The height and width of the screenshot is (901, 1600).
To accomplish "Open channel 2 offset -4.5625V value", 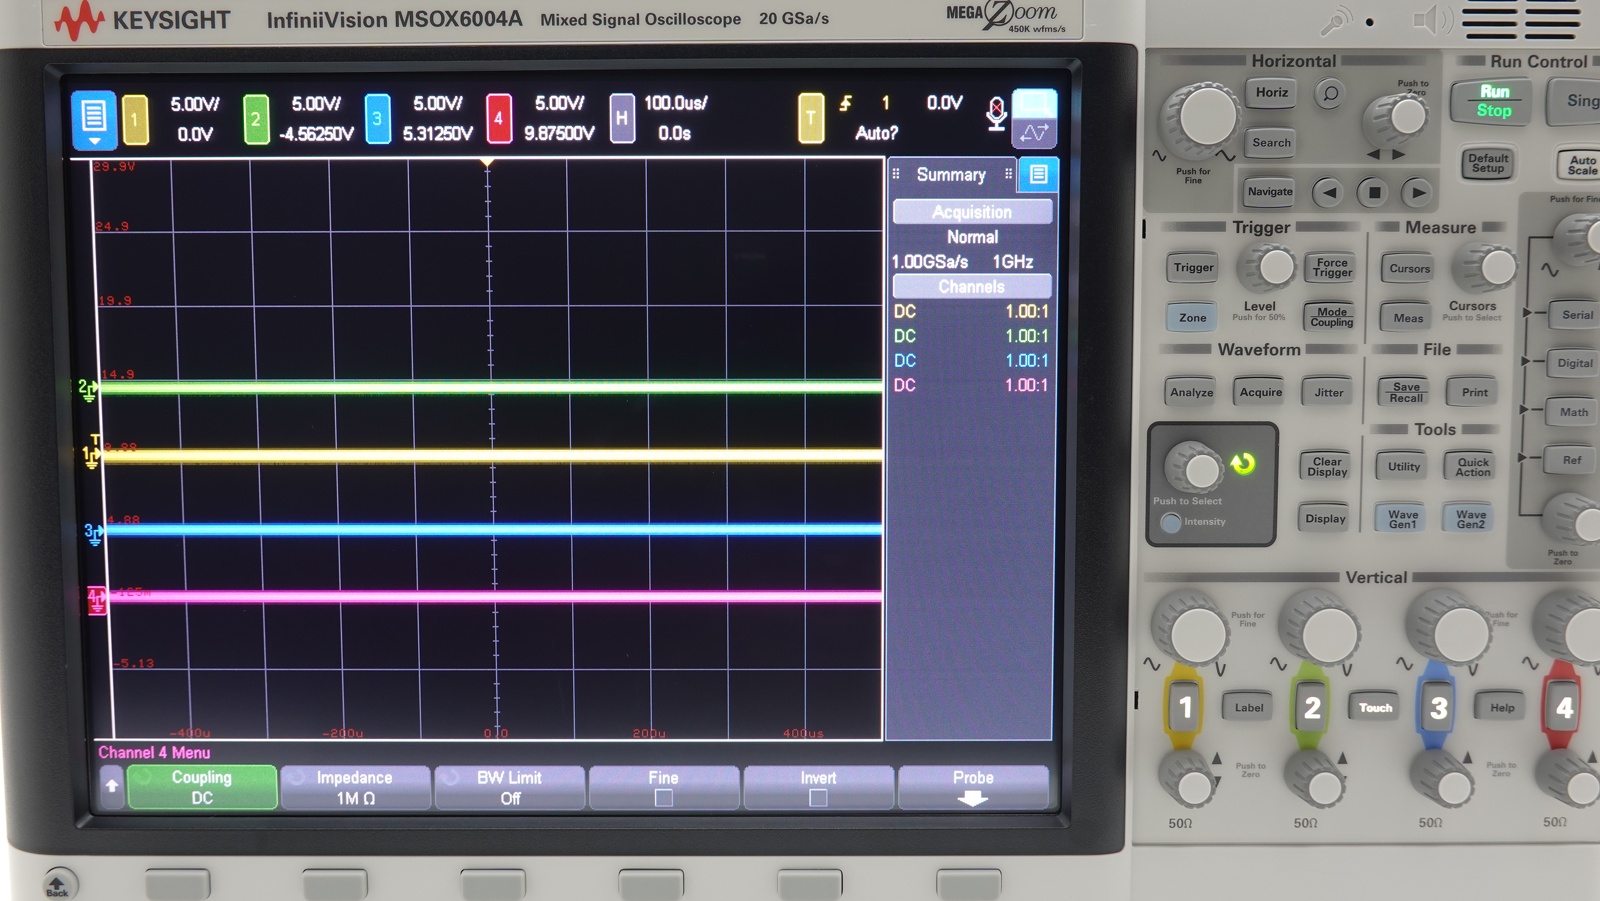I will tap(316, 134).
